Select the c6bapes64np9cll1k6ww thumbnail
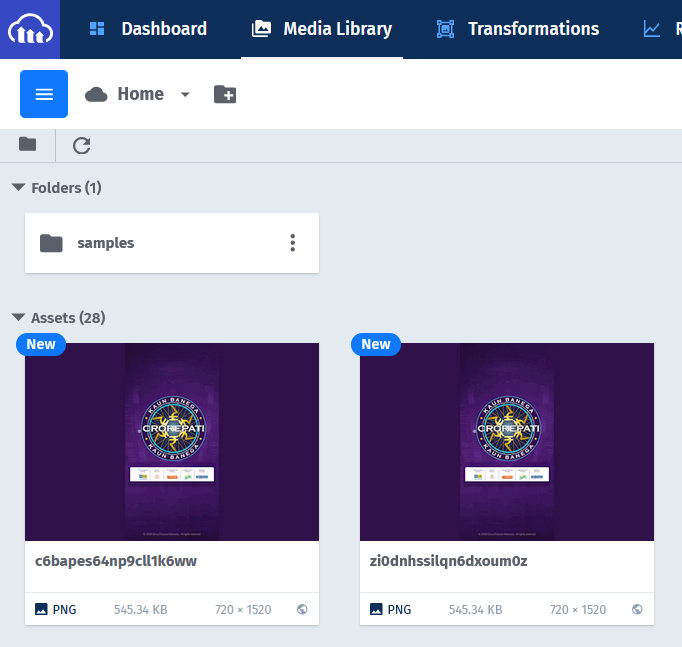The image size is (682, 647). coord(172,442)
